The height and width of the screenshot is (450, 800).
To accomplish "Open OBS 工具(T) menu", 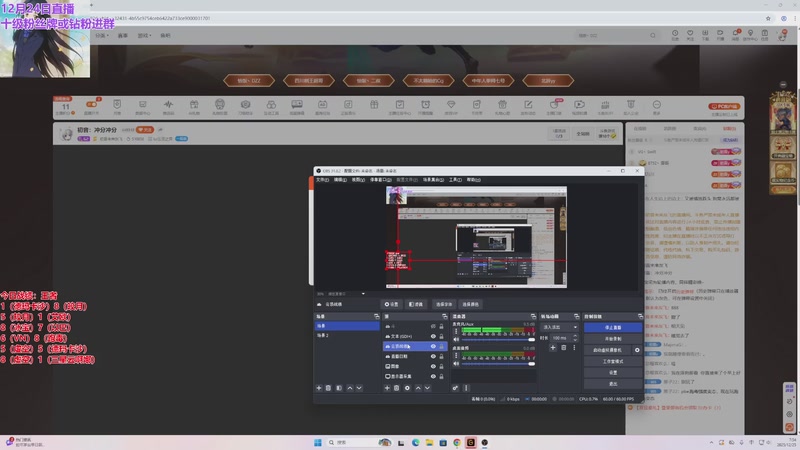I will click(x=456, y=180).
